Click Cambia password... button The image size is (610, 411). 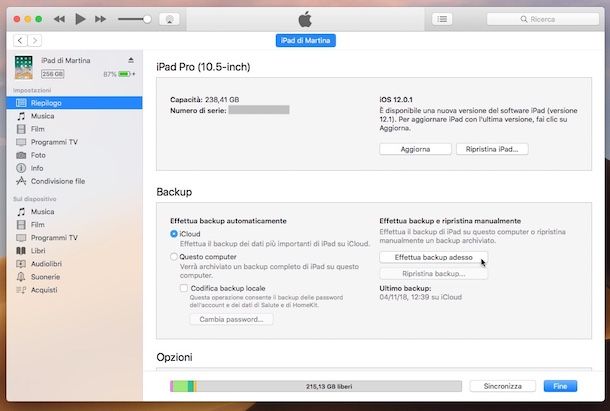(x=231, y=319)
